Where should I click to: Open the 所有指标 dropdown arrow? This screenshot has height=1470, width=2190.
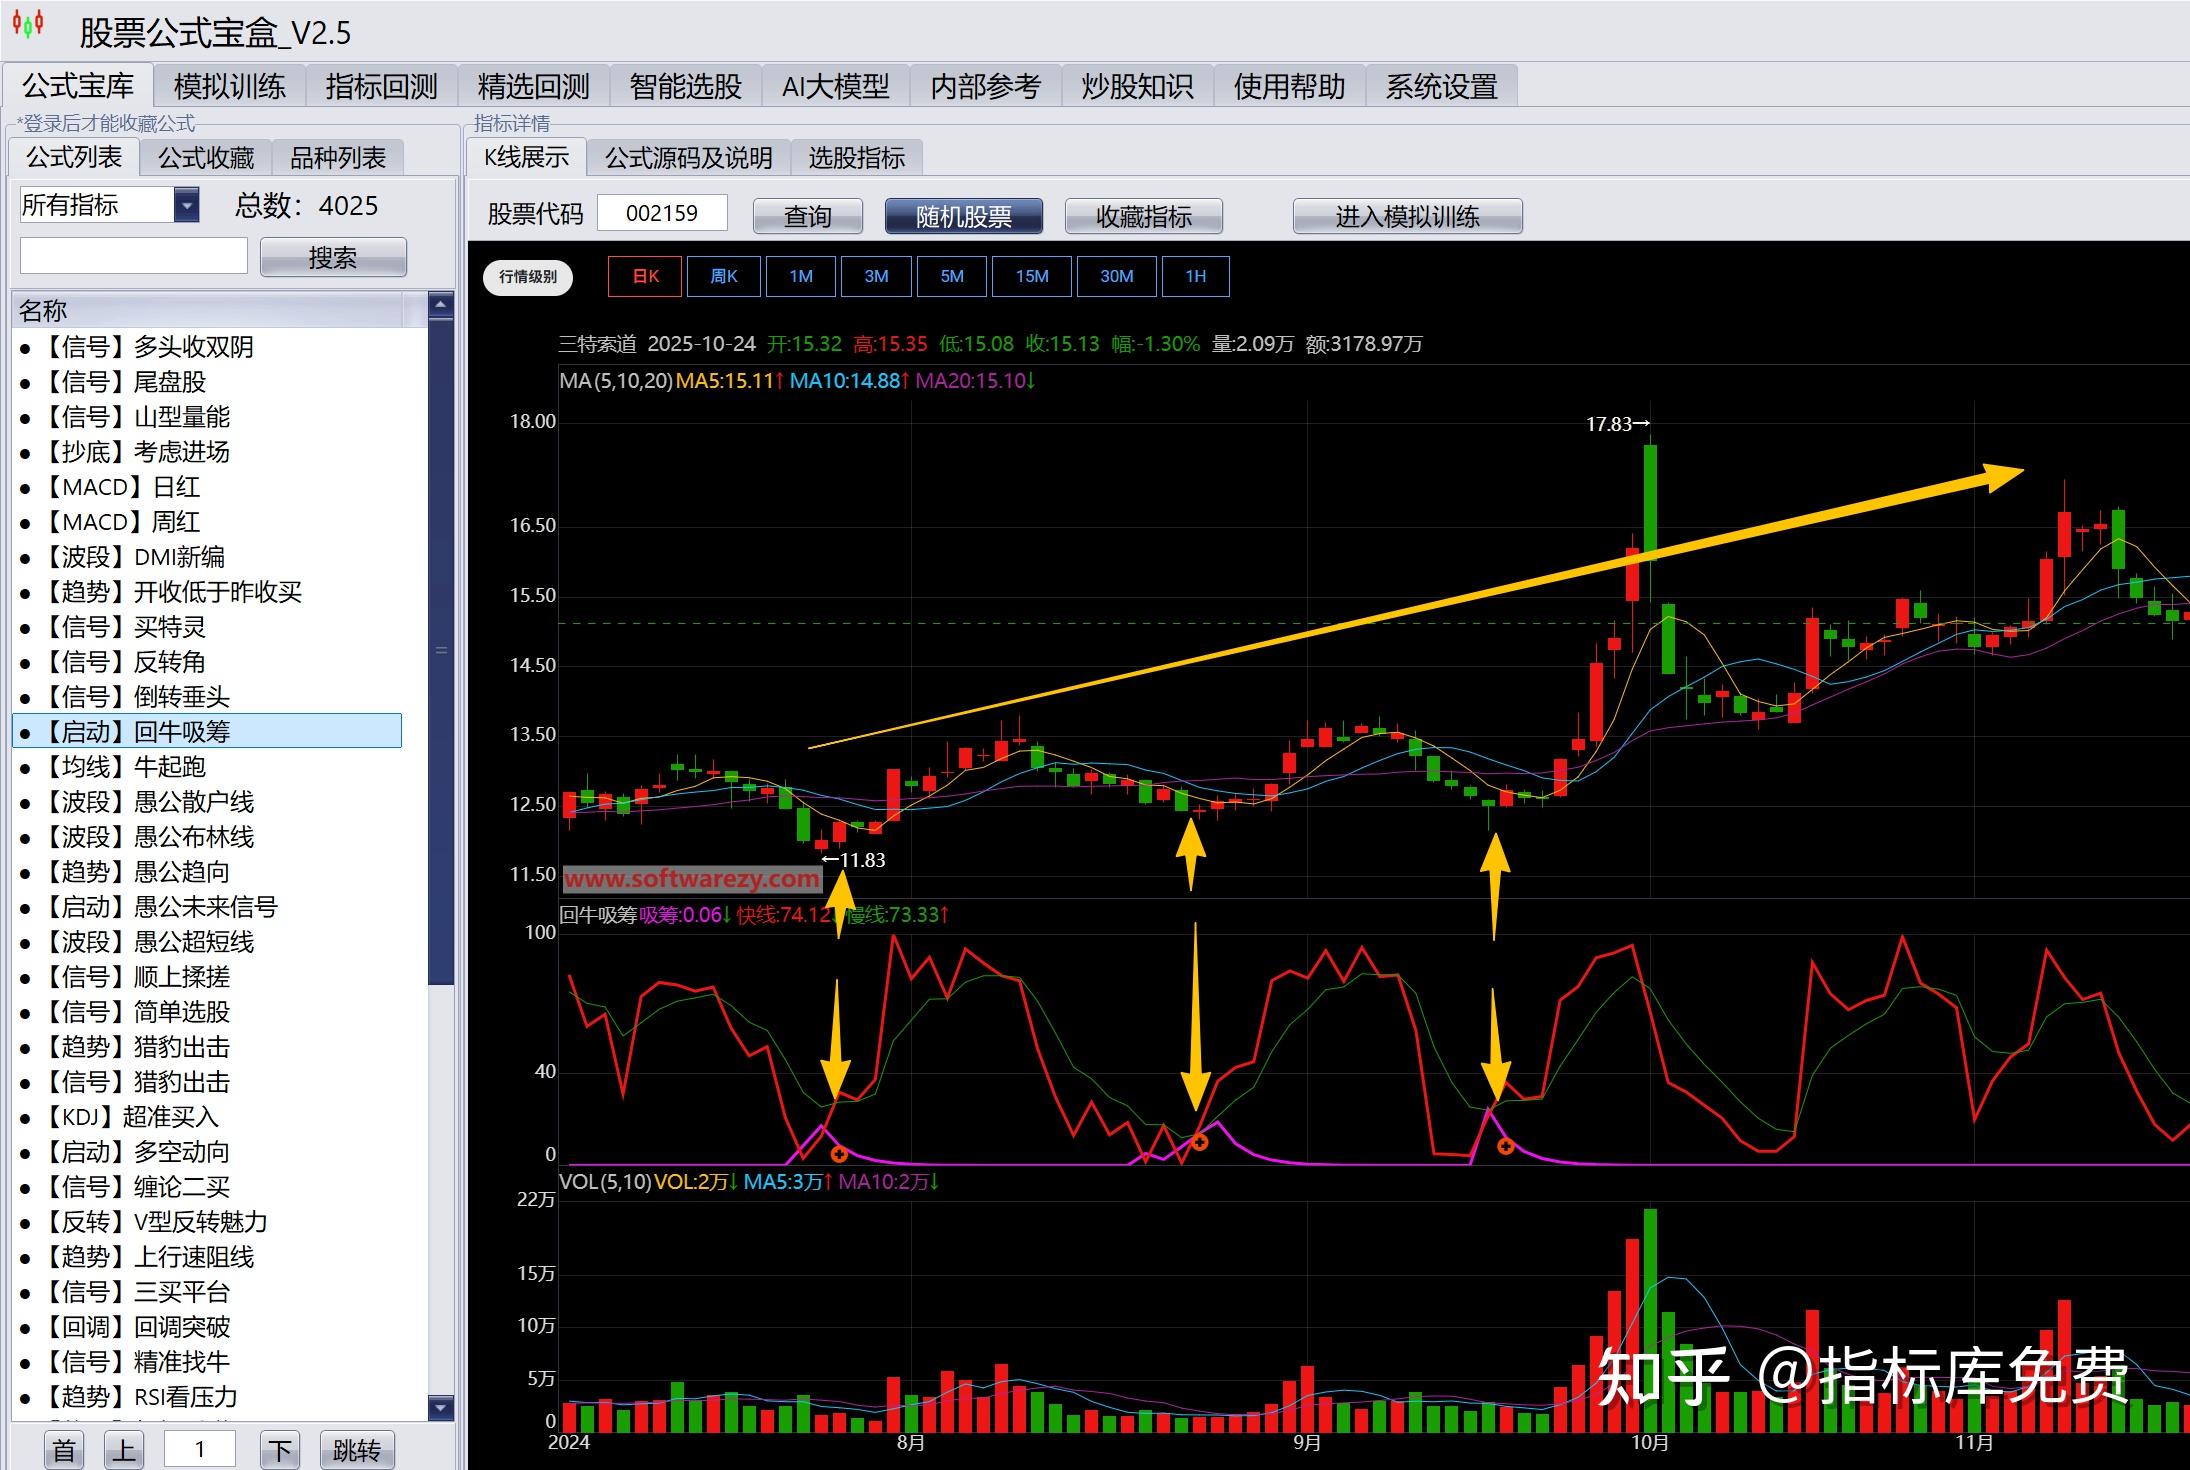click(186, 205)
